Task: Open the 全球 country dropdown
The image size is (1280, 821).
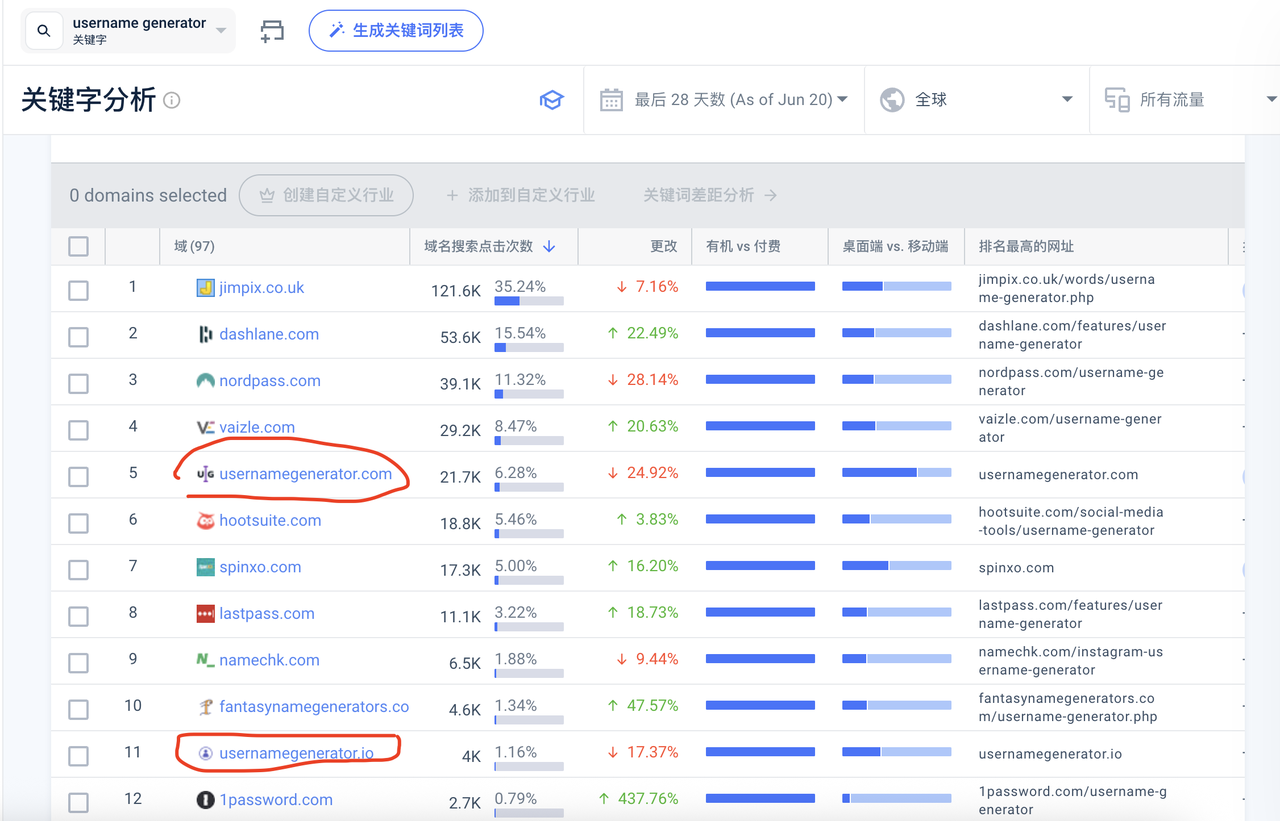Action: (x=1067, y=100)
